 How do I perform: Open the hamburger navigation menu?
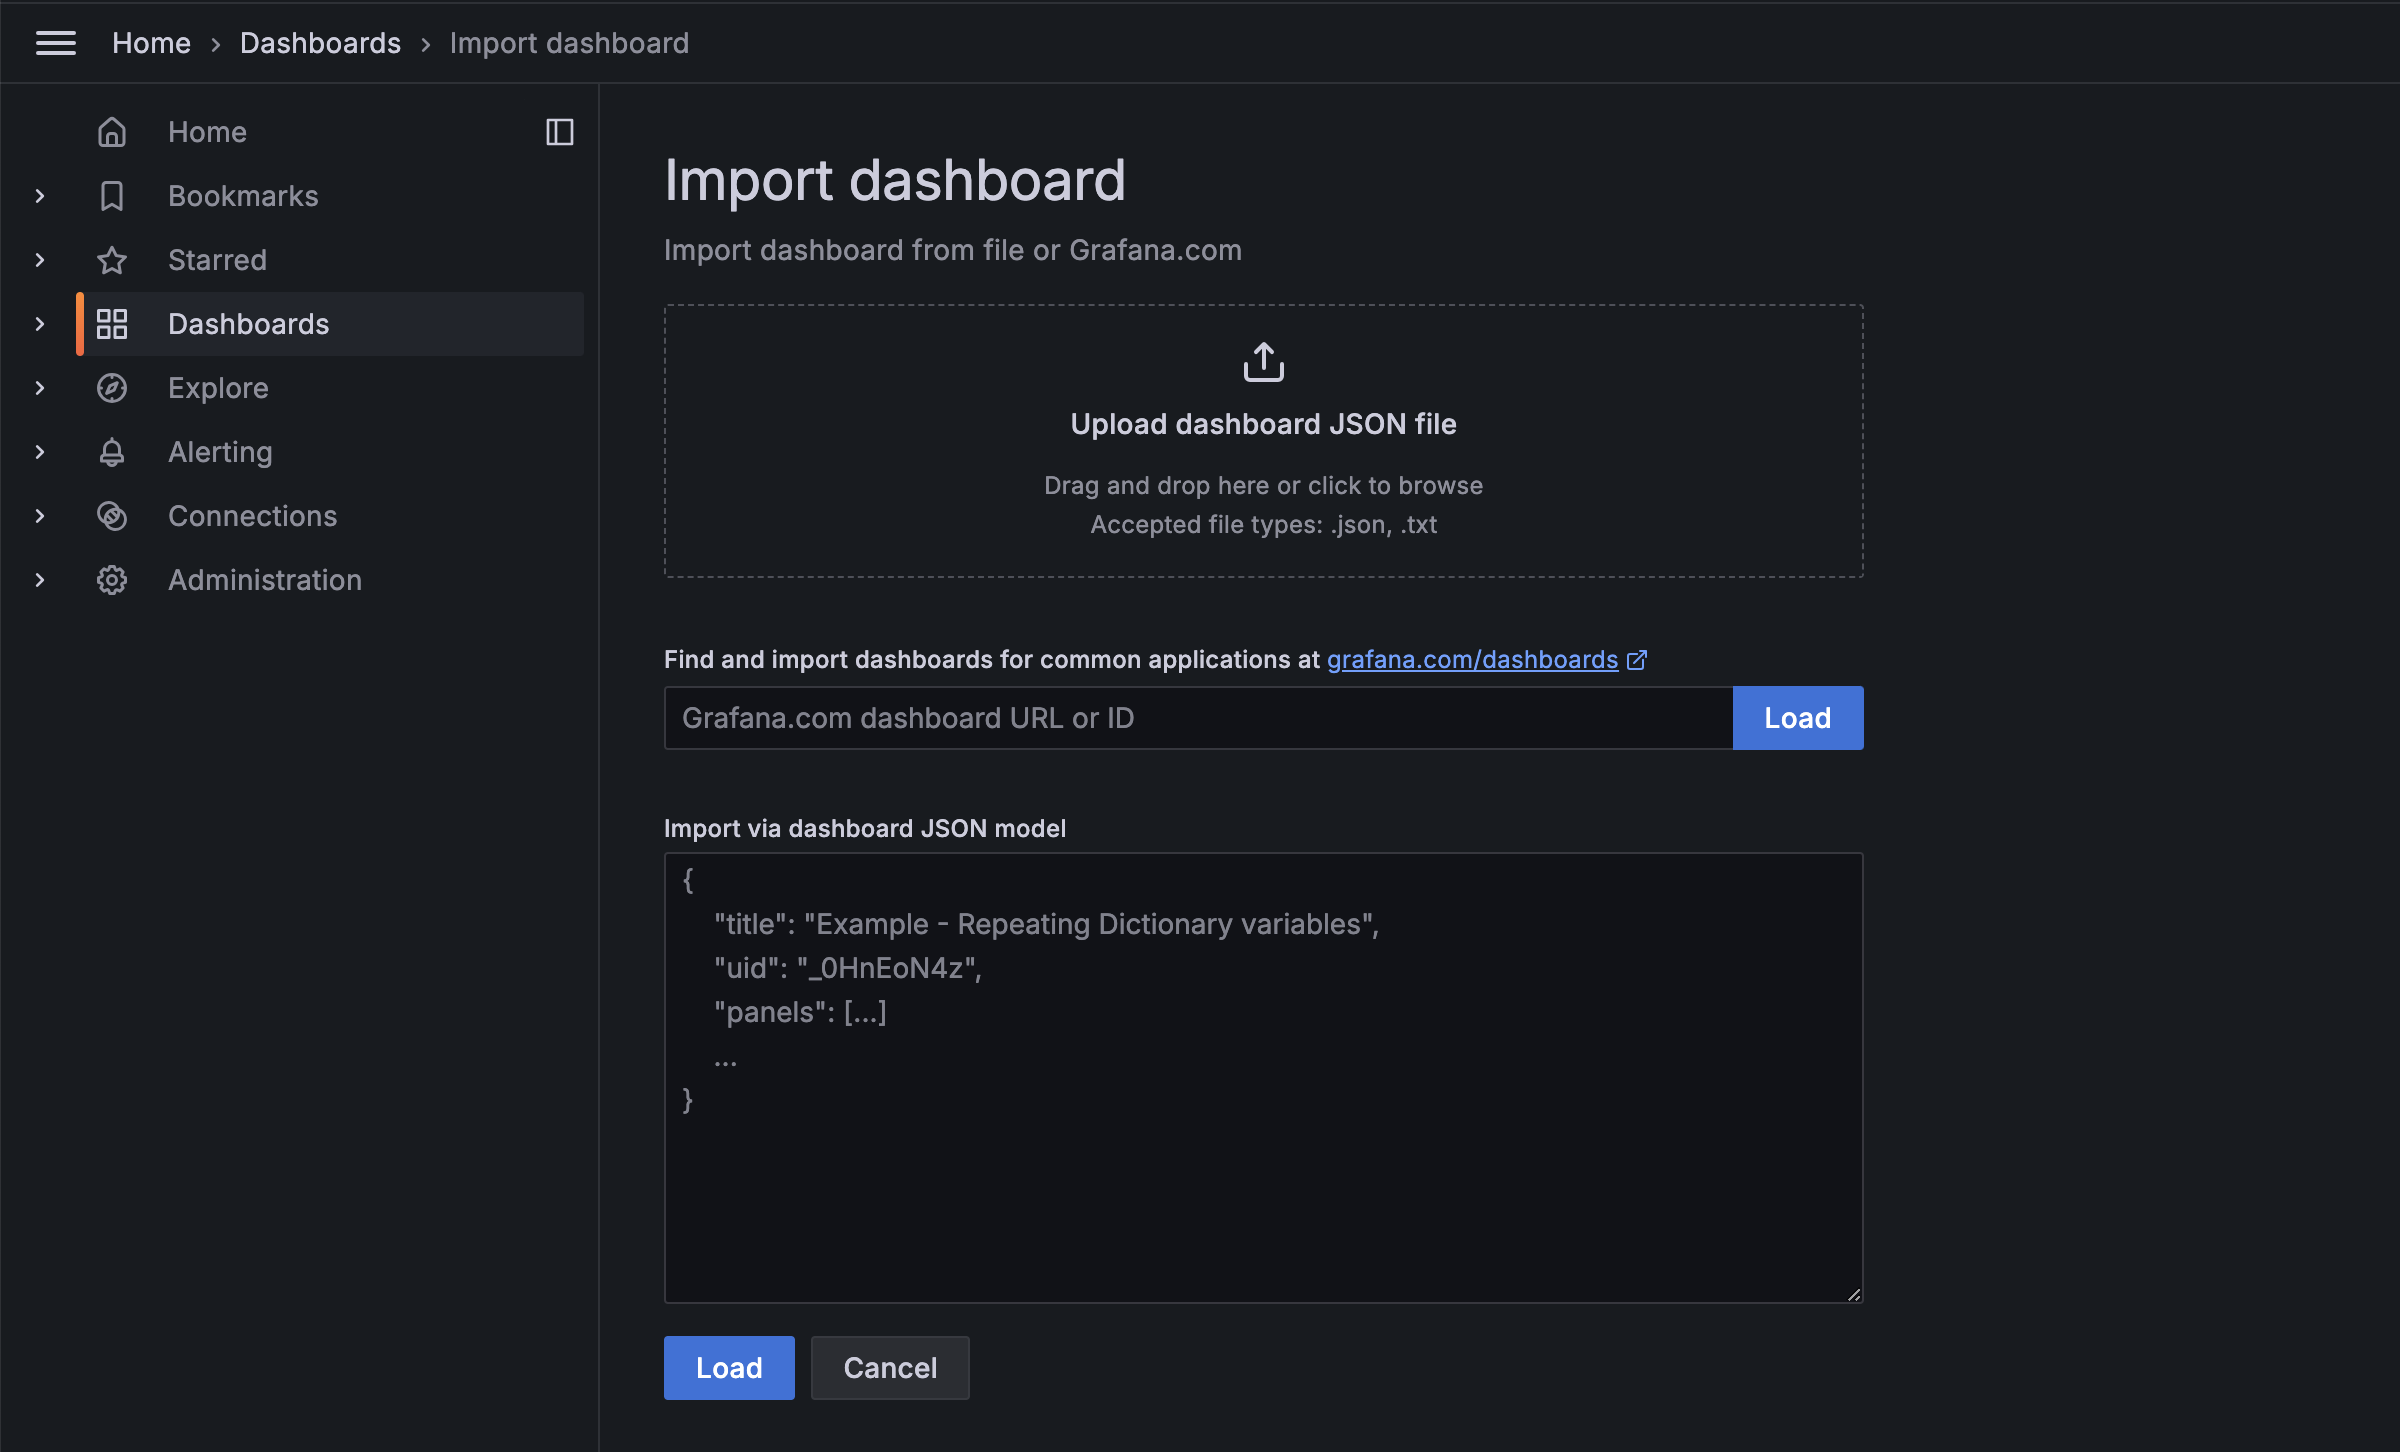tap(56, 42)
